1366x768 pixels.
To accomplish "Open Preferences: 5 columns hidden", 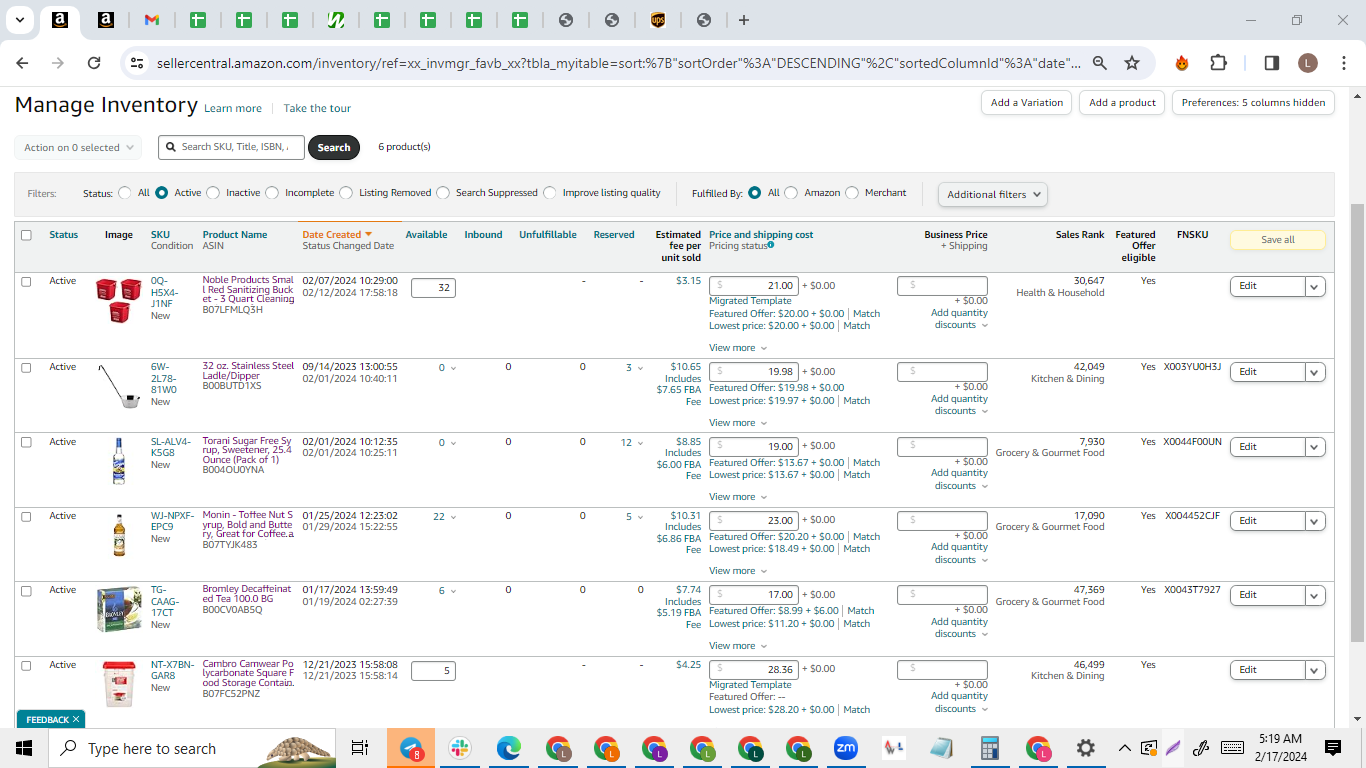I will click(x=1253, y=103).
